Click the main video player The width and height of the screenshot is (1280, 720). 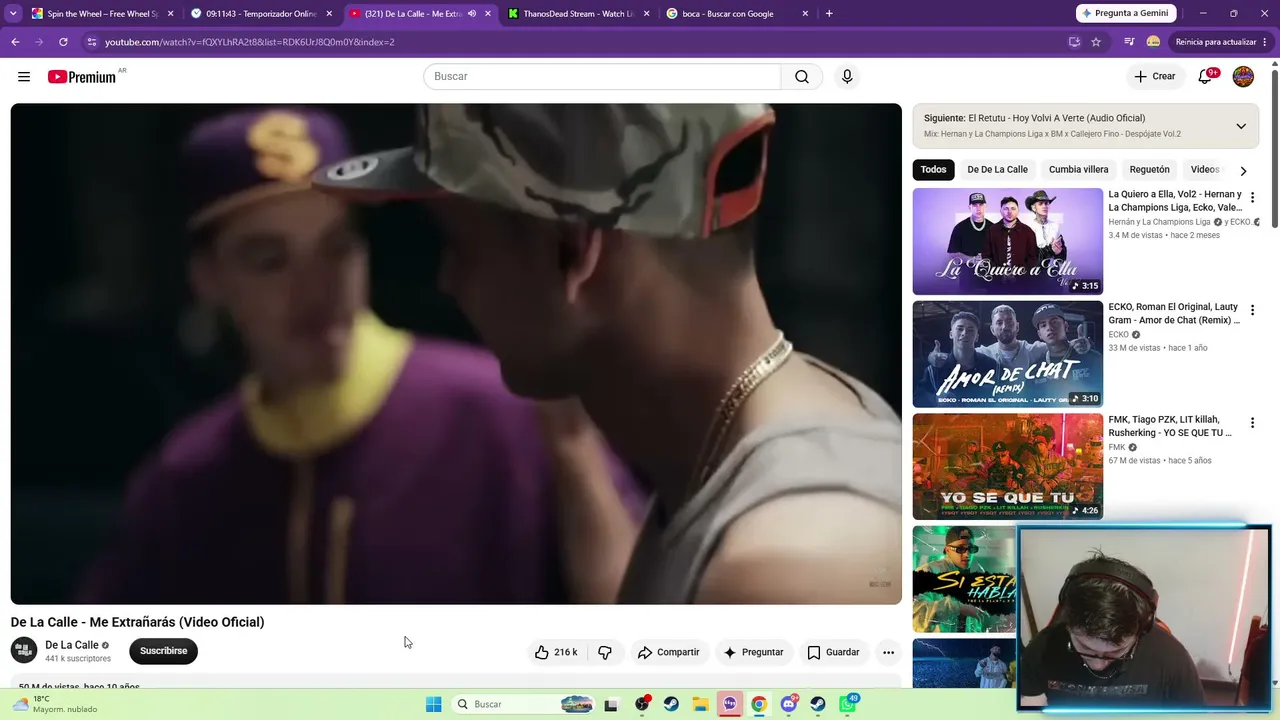[x=456, y=354]
